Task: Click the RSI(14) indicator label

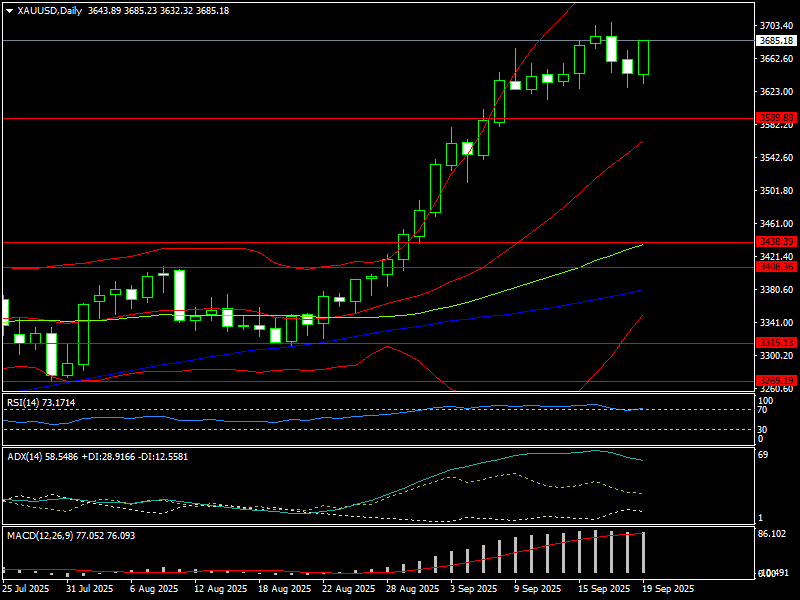Action: click(x=40, y=402)
